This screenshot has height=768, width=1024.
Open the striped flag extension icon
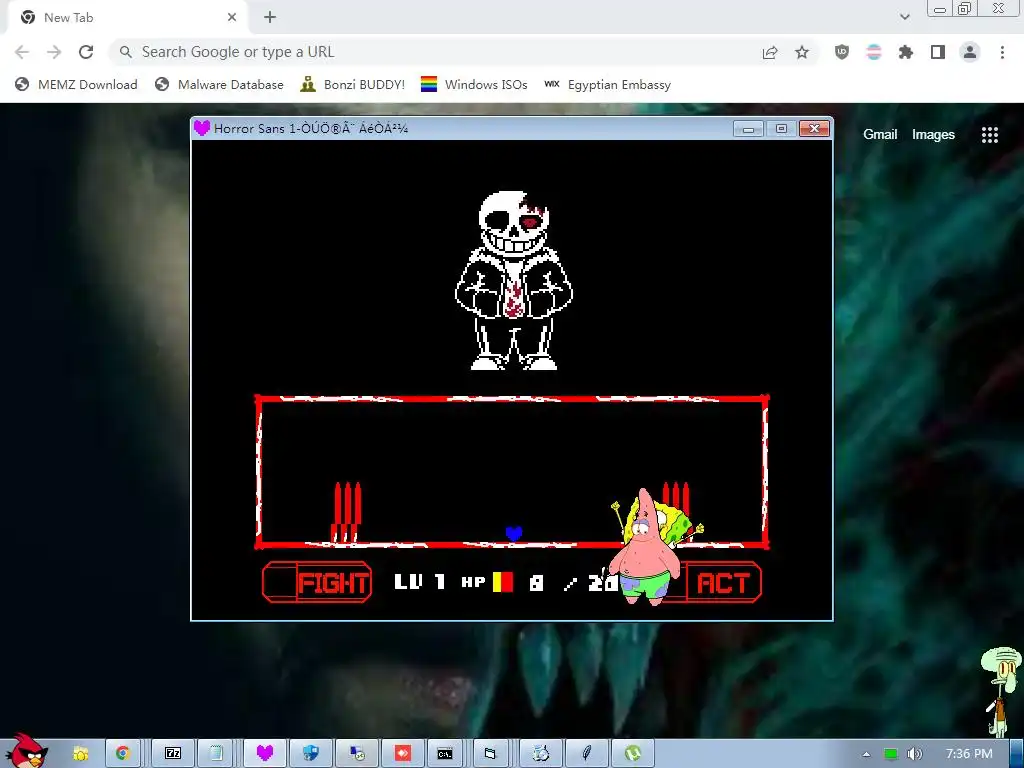[874, 52]
